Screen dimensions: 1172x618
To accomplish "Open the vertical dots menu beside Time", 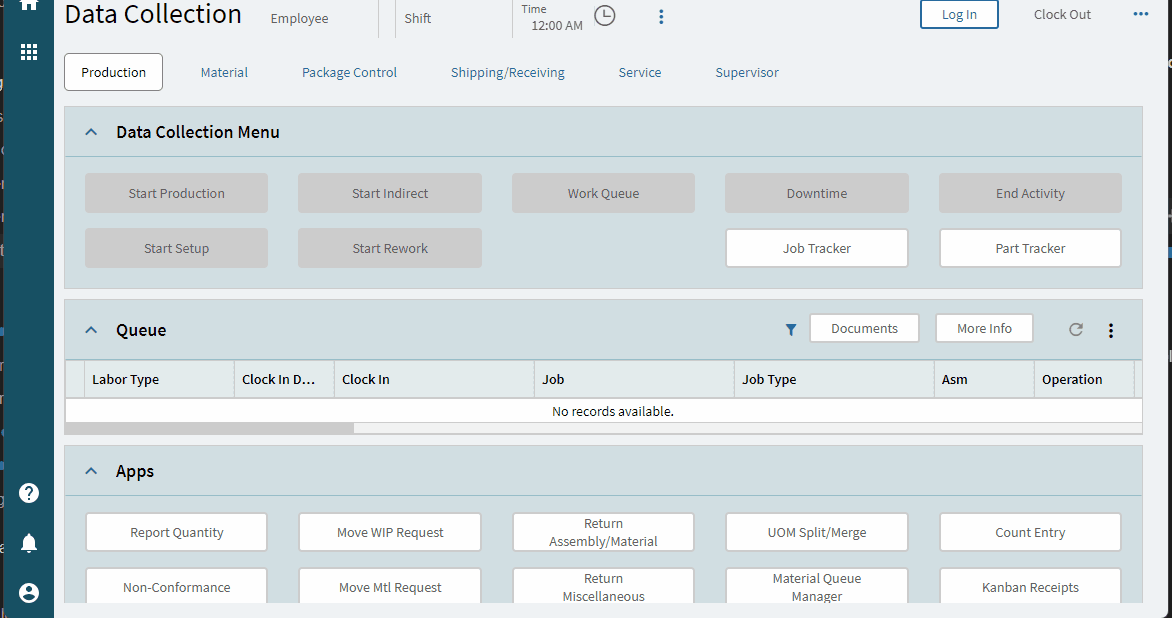I will (661, 17).
